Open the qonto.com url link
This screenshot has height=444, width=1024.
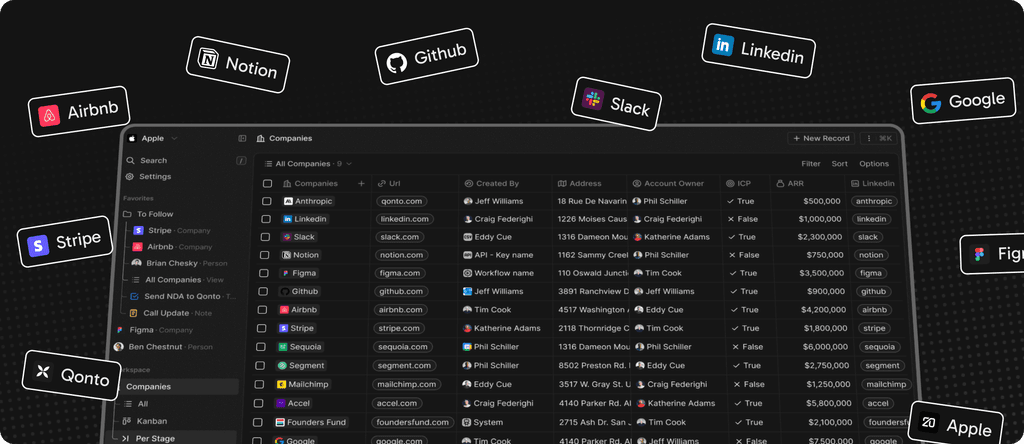[x=402, y=201]
